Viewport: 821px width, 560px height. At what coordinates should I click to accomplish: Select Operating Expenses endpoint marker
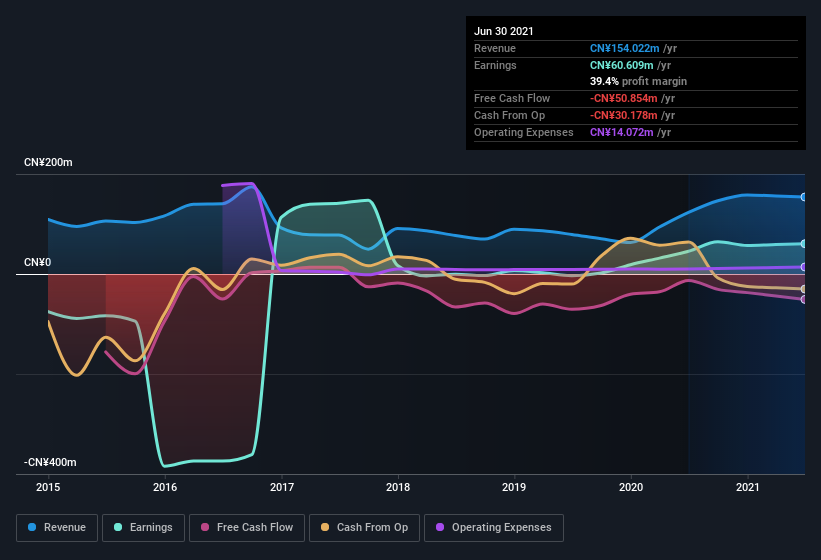click(804, 267)
